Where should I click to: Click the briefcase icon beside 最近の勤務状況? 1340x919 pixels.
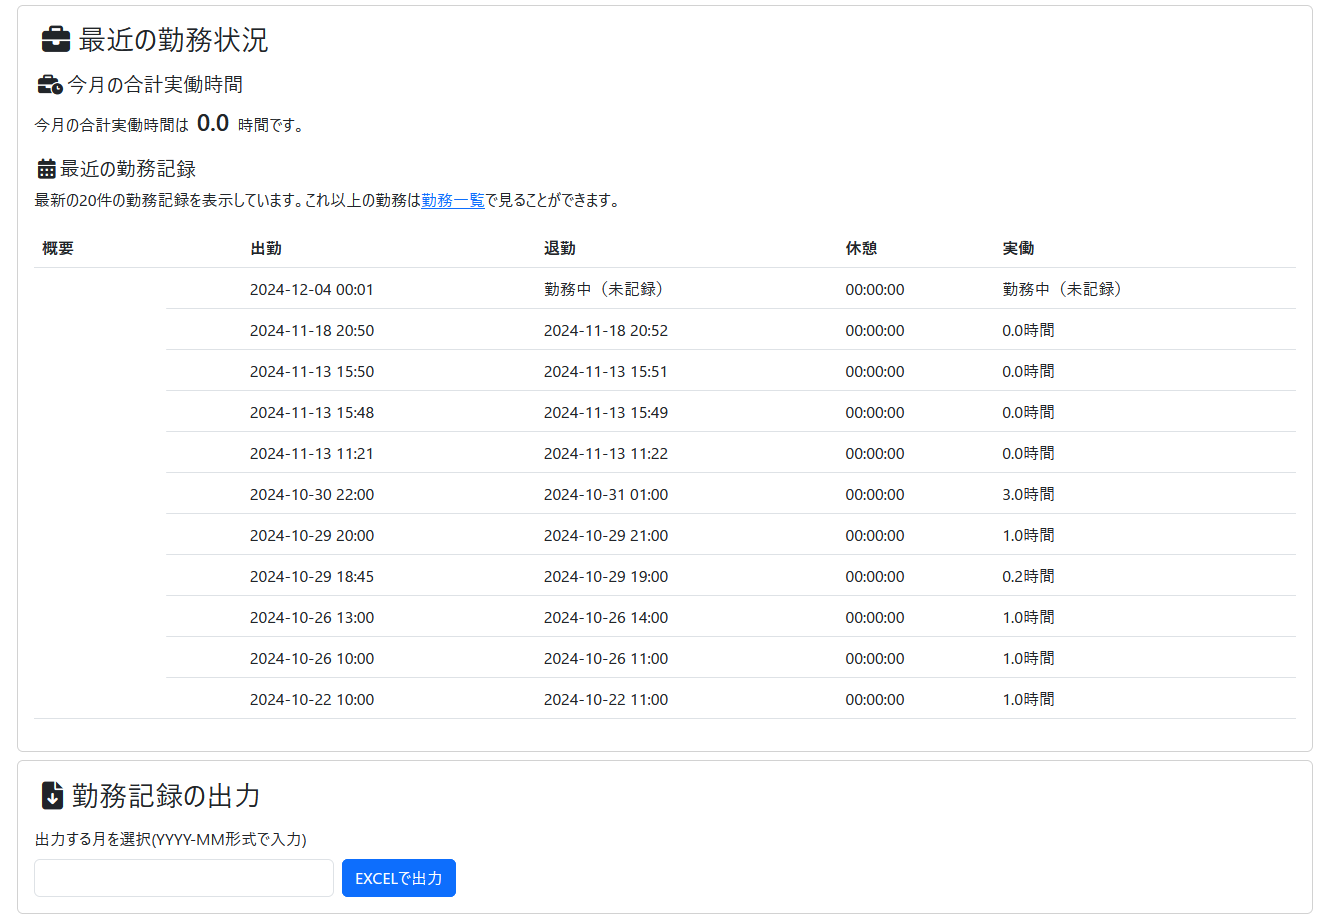tap(55, 40)
